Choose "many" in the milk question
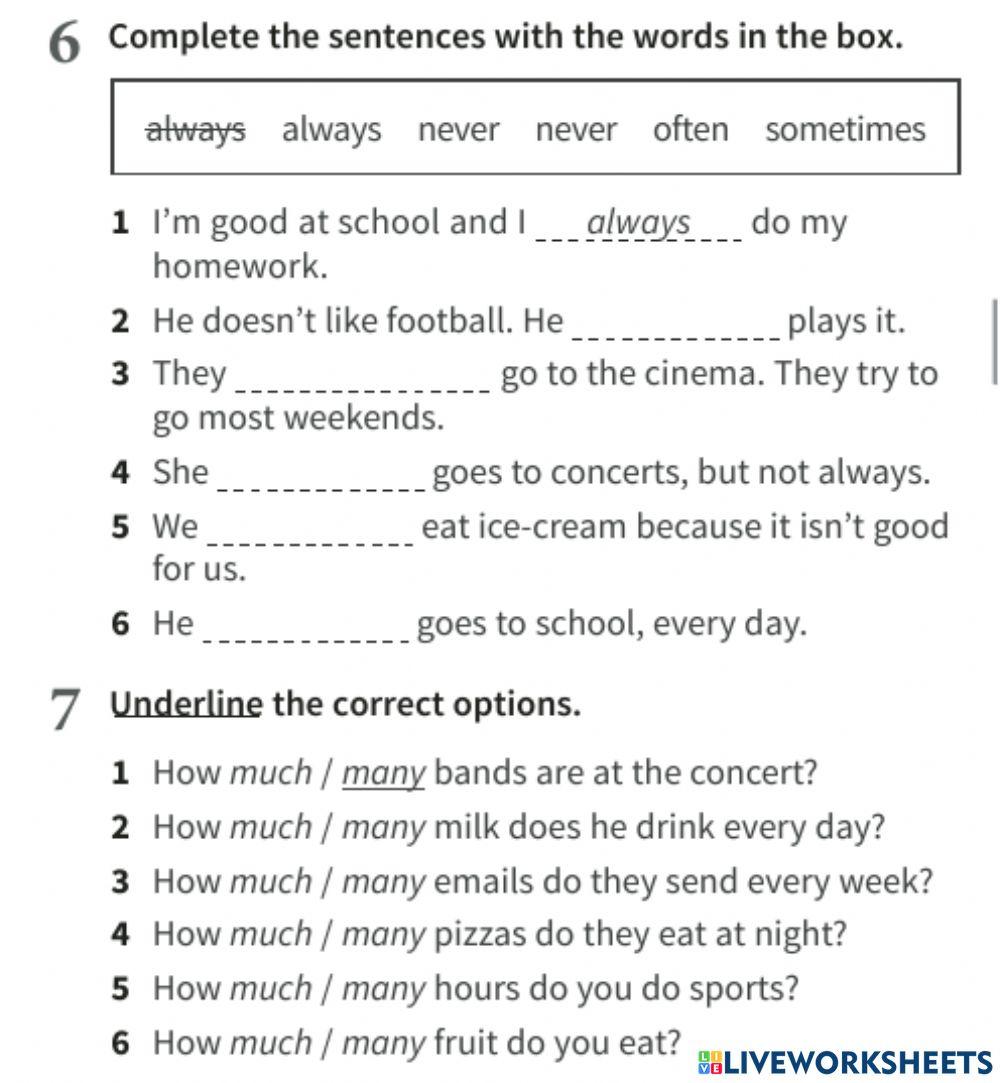The height and width of the screenshot is (1083, 1000). [x=384, y=828]
